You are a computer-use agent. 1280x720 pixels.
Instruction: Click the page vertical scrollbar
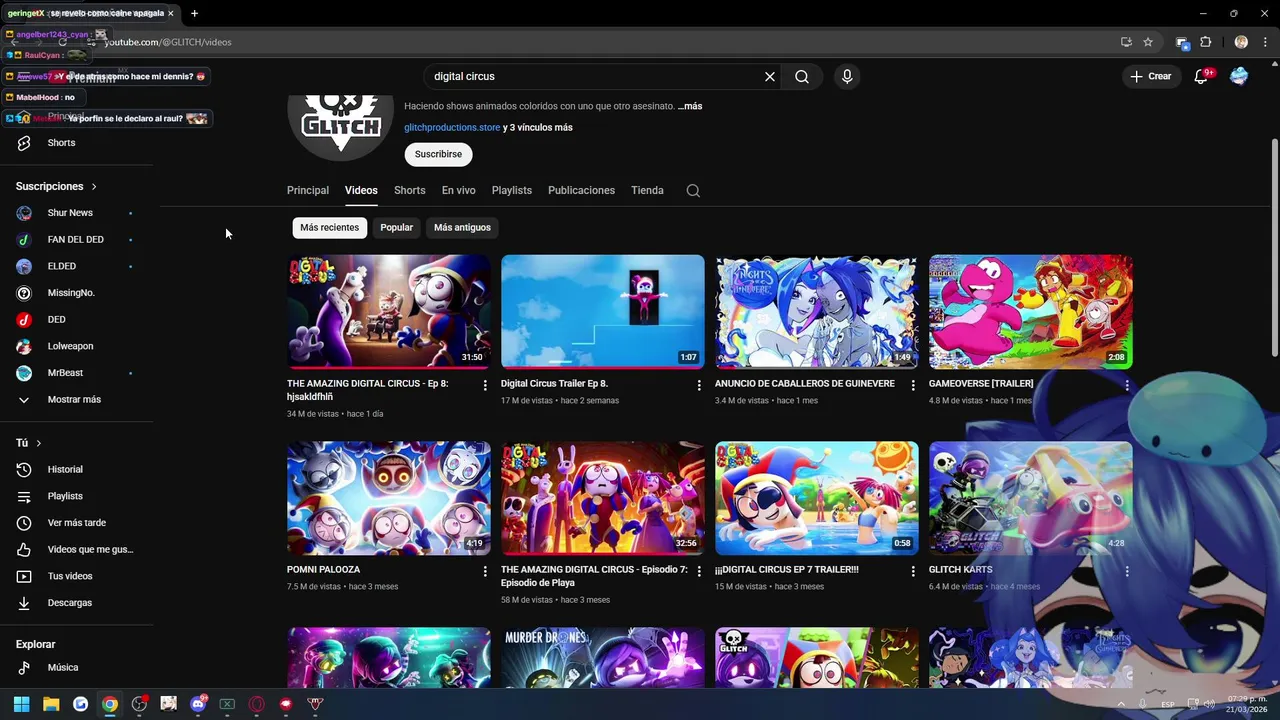(1274, 247)
